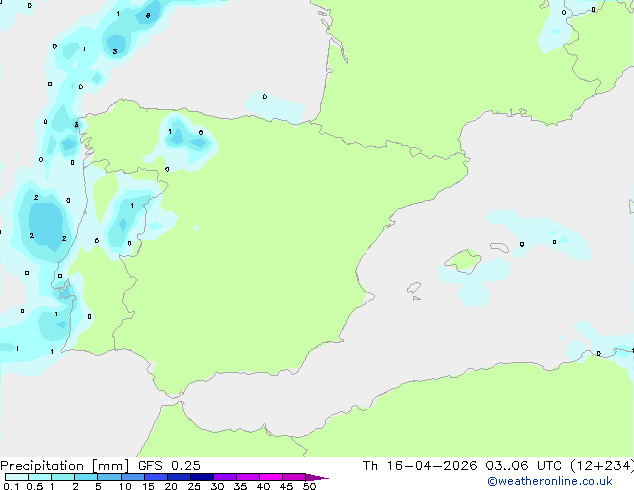Screen dimensions: 634x490
Task: Click the legend tick label '15'
Action: click(148, 486)
